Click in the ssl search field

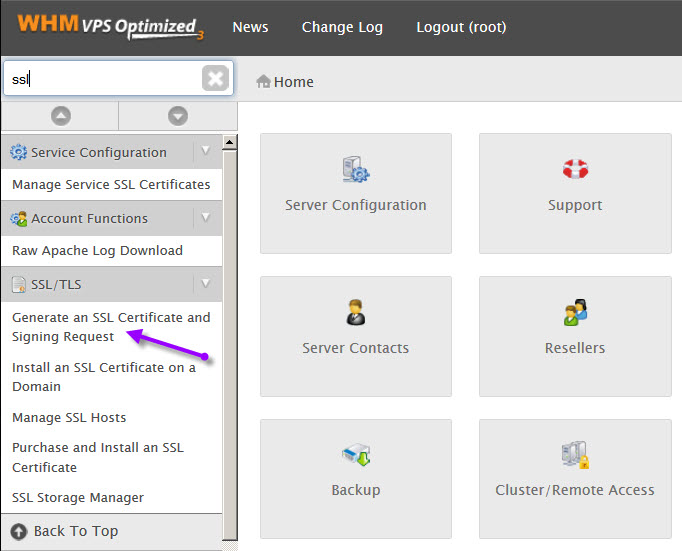[x=100, y=79]
